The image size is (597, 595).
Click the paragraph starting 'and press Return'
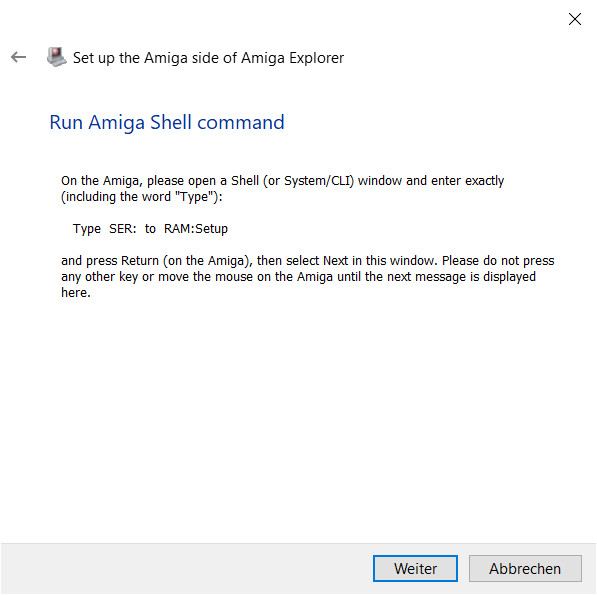pos(308,276)
